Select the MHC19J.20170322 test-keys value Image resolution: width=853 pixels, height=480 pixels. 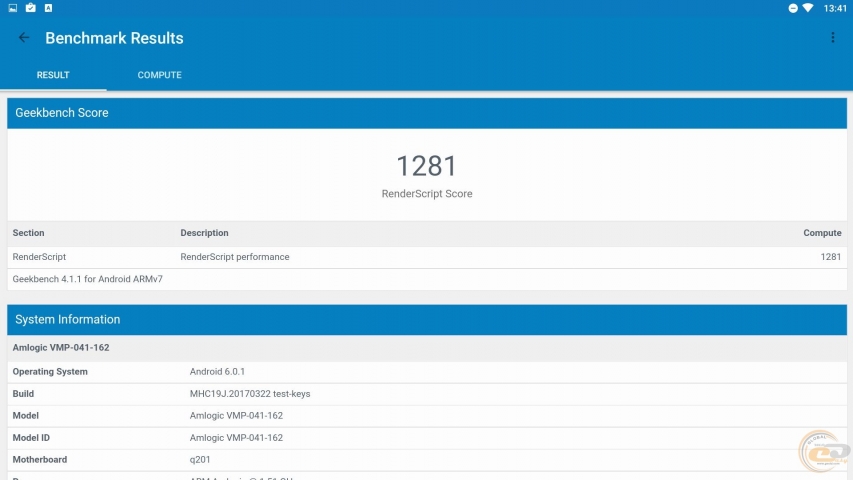[250, 394]
